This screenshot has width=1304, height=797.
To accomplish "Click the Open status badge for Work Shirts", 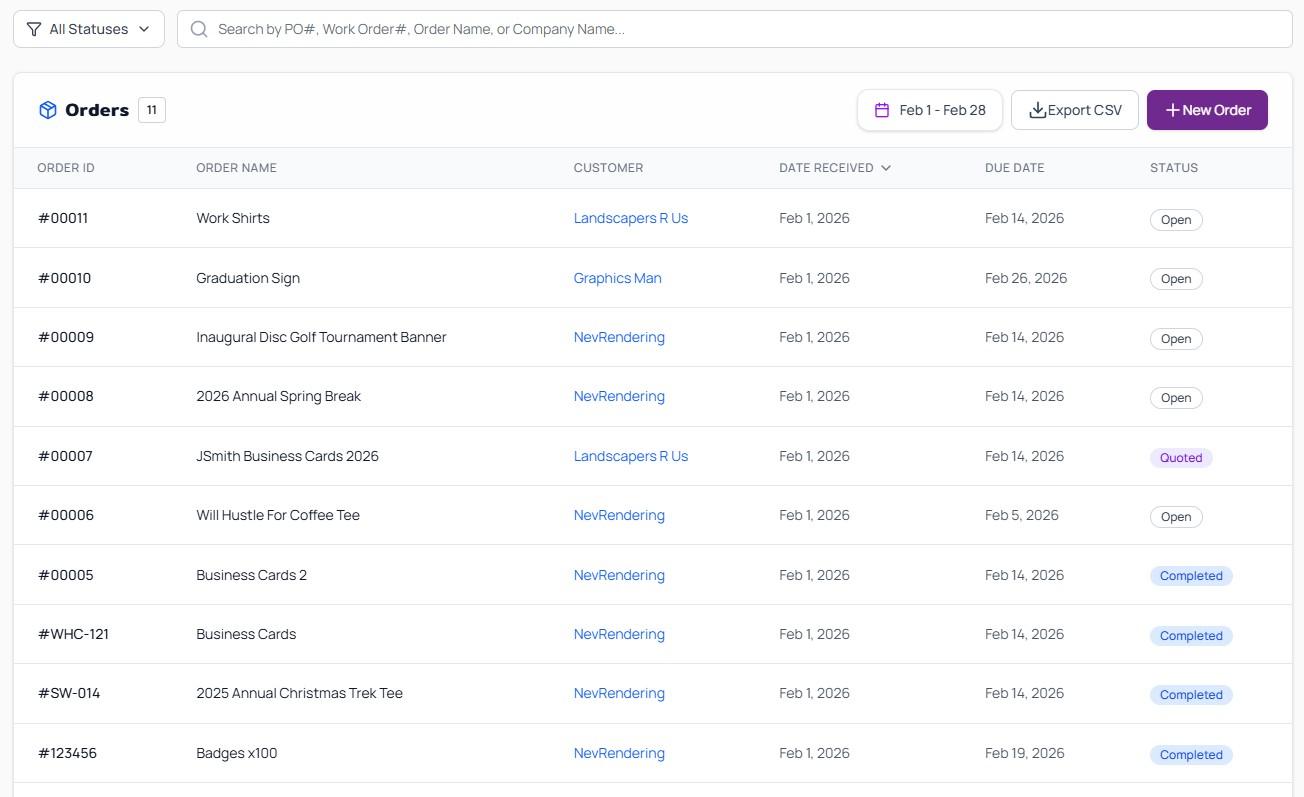I will pos(1175,219).
